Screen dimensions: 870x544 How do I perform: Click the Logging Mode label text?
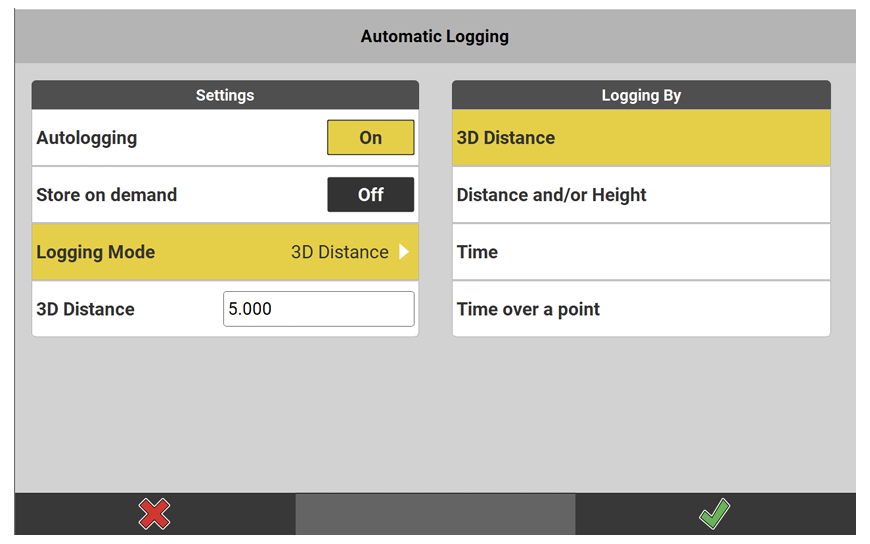click(96, 252)
